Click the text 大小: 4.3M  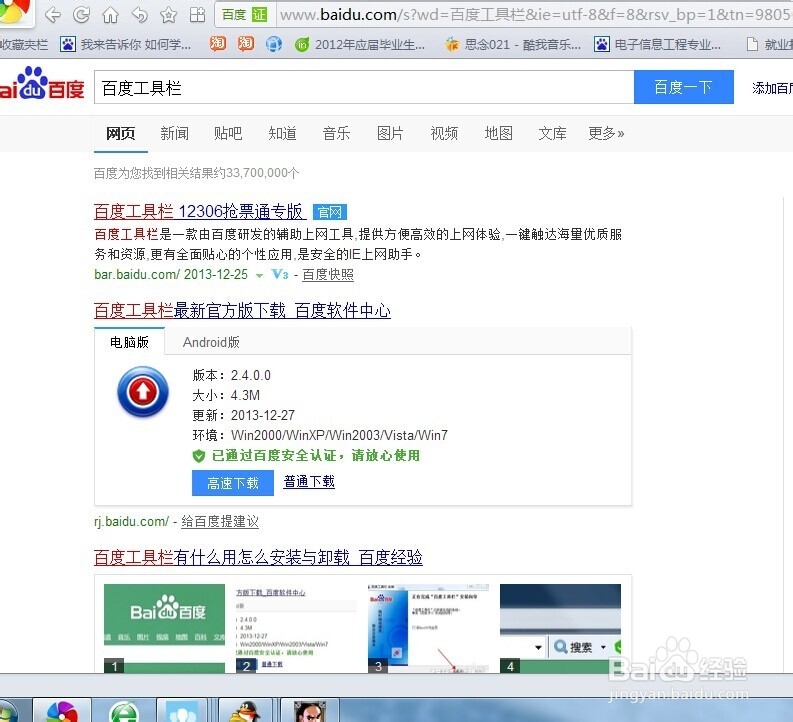pos(226,395)
